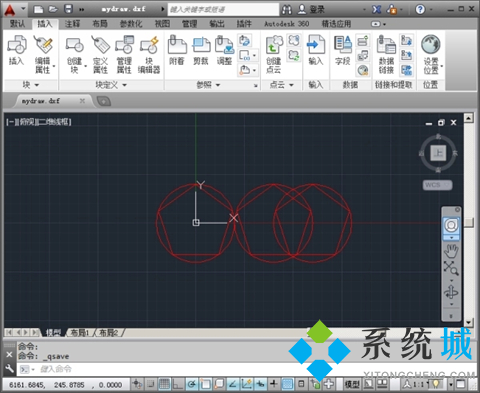Click the Clip (剪裁) reference tool

(201, 50)
